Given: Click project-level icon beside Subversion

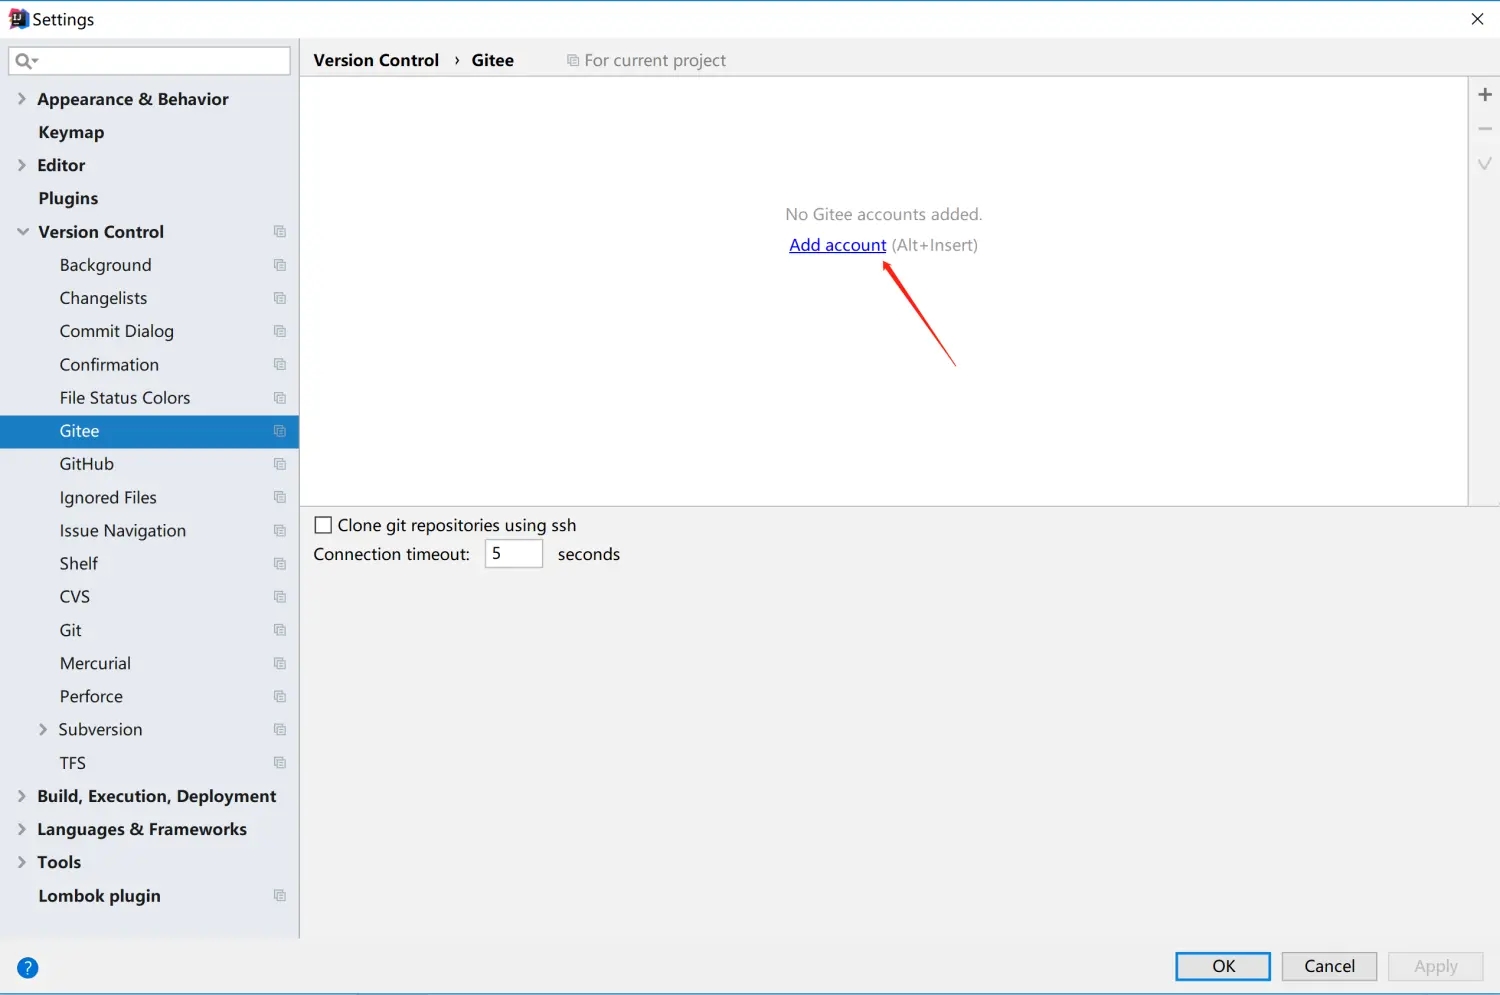Looking at the screenshot, I should click(280, 730).
